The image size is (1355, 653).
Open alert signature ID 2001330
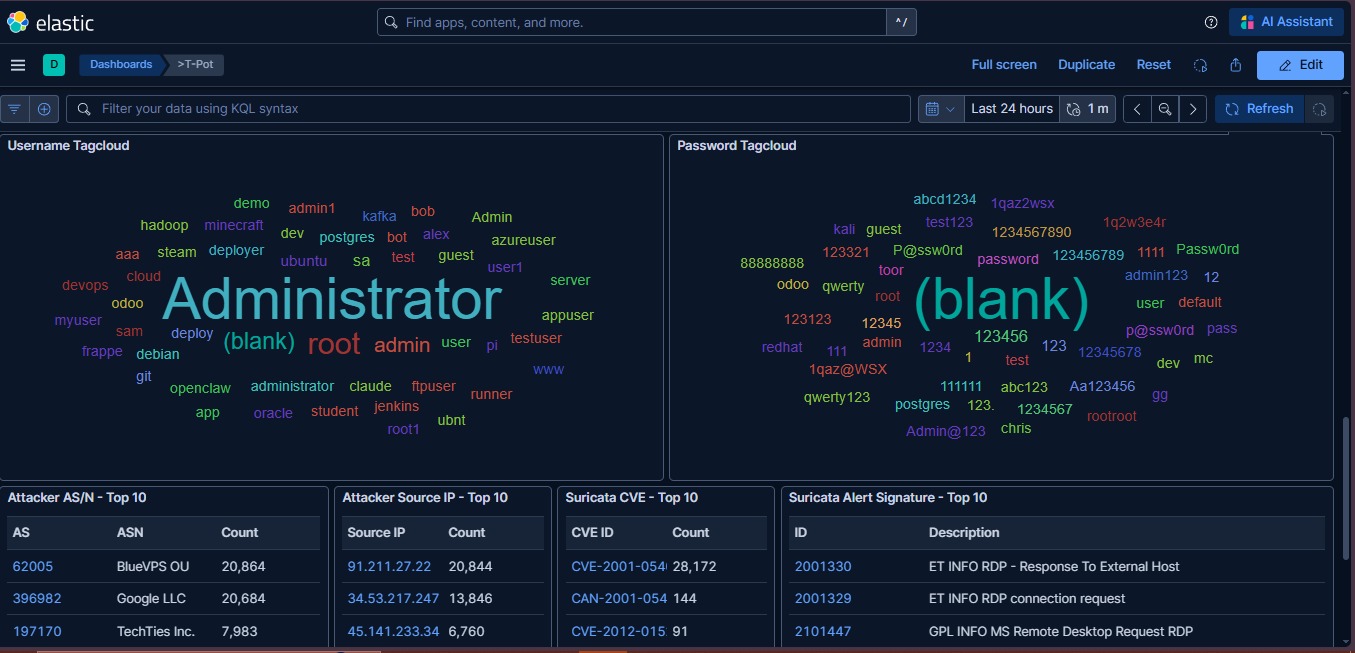[x=823, y=567]
